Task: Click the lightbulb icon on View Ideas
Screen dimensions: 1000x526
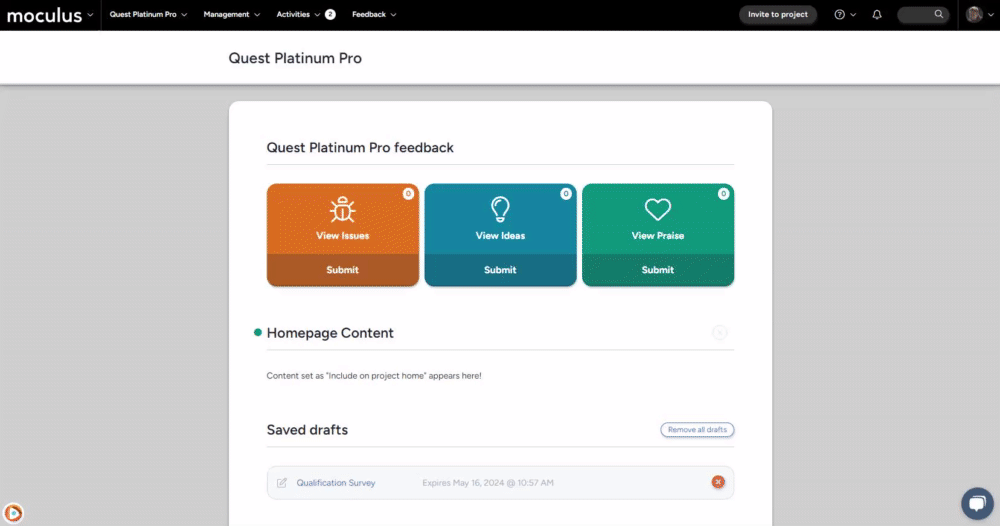Action: pyautogui.click(x=500, y=209)
